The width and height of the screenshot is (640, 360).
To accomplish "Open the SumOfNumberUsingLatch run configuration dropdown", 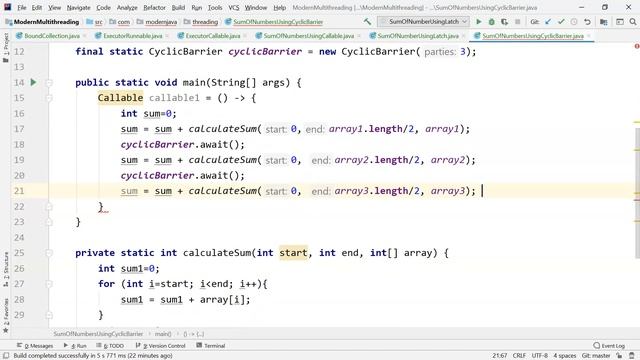I will [x=423, y=21].
